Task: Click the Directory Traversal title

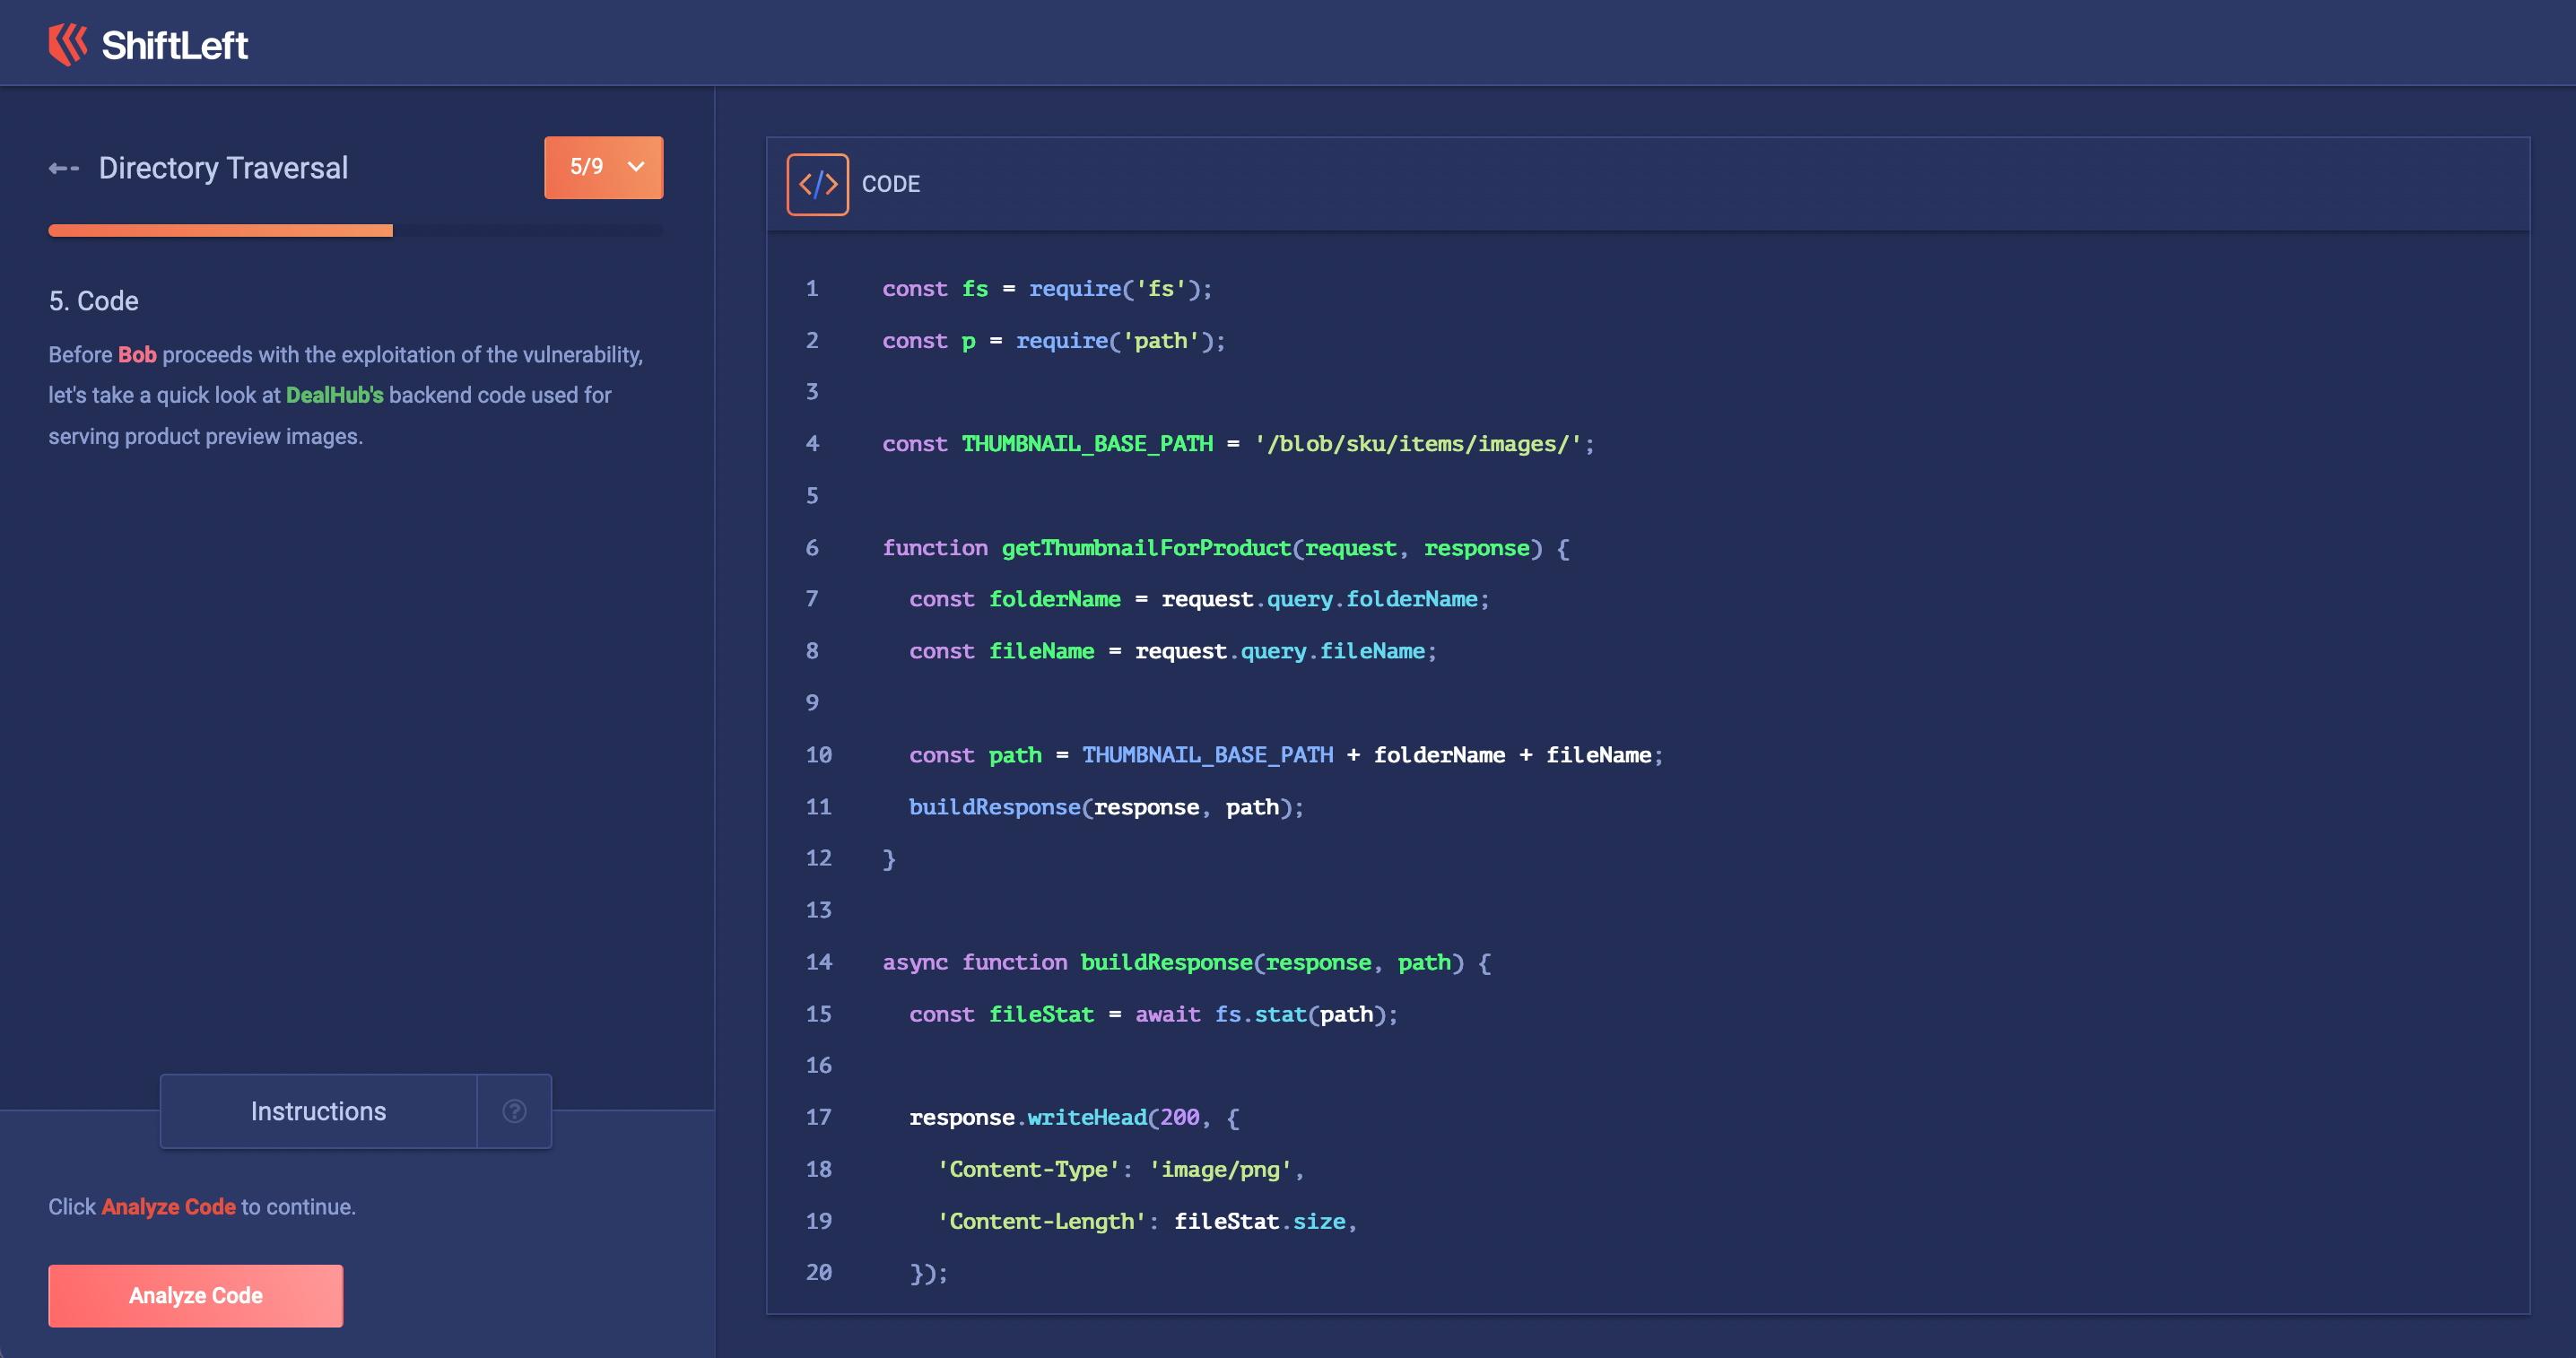Action: coord(223,168)
